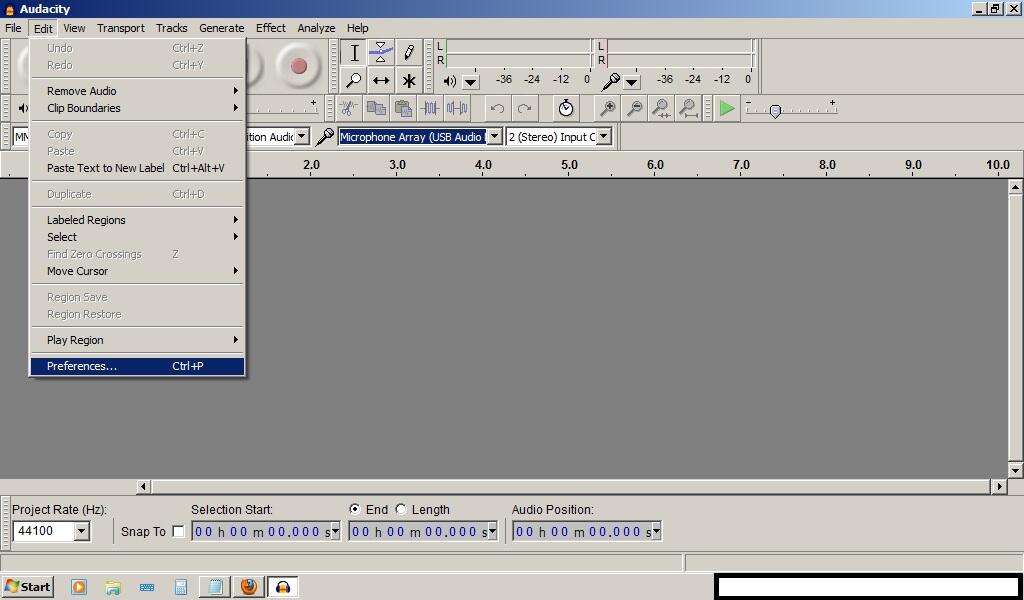Click the Record button
This screenshot has width=1024, height=600.
coord(298,65)
